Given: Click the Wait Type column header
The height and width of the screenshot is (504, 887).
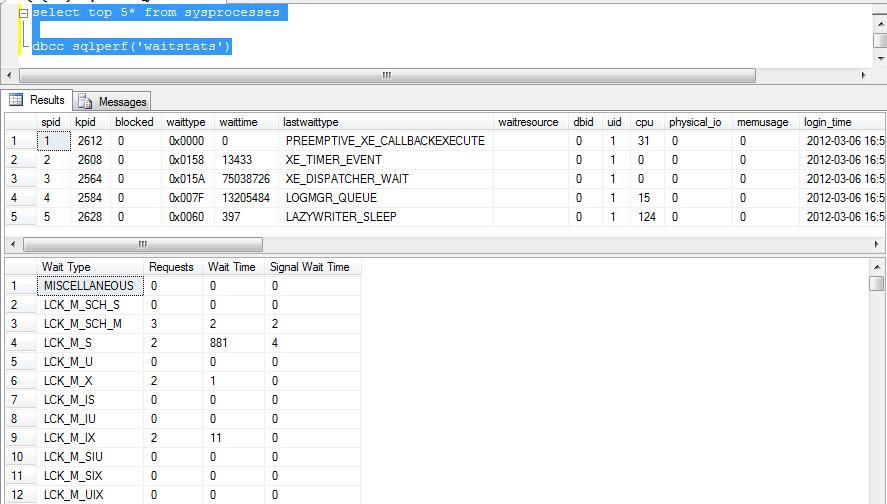Looking at the screenshot, I should (x=66, y=267).
